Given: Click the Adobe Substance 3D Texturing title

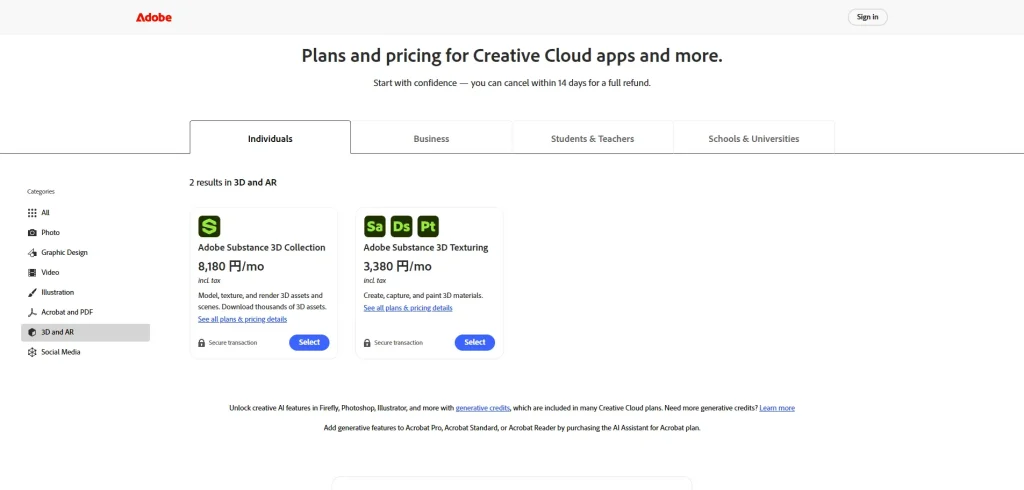Looking at the screenshot, I should point(426,248).
